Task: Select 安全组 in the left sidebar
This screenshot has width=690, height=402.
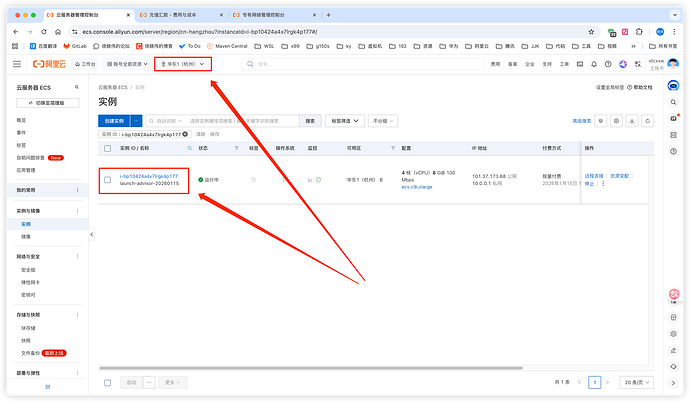Action: (28, 269)
